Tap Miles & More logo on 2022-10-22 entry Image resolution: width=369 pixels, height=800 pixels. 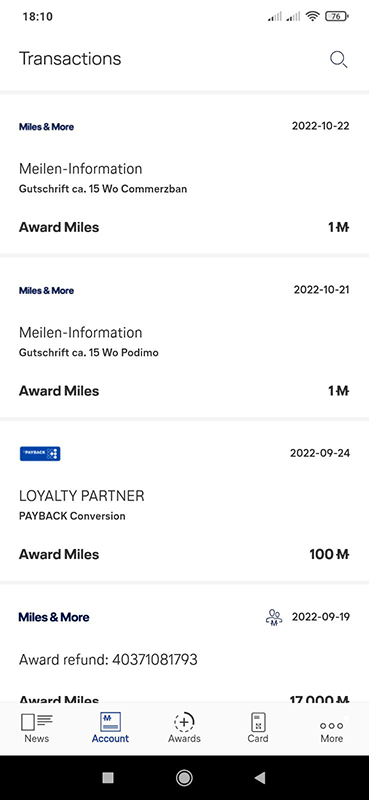pyautogui.click(x=46, y=127)
